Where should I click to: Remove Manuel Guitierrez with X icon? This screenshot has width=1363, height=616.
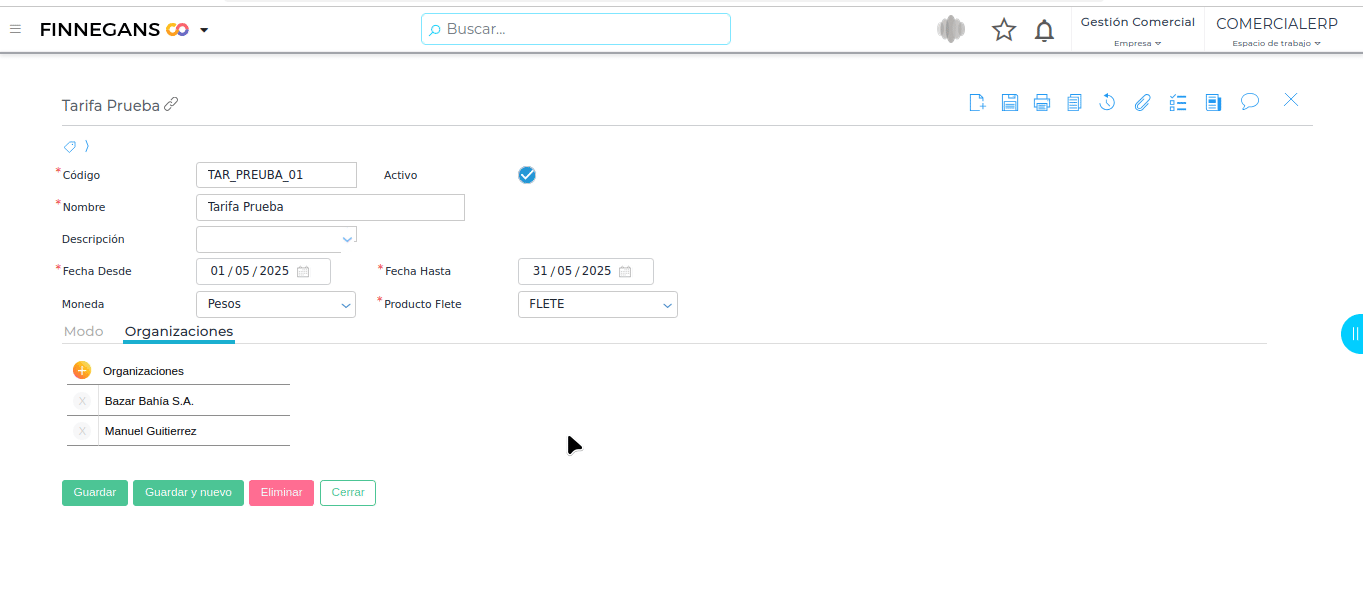click(x=82, y=431)
